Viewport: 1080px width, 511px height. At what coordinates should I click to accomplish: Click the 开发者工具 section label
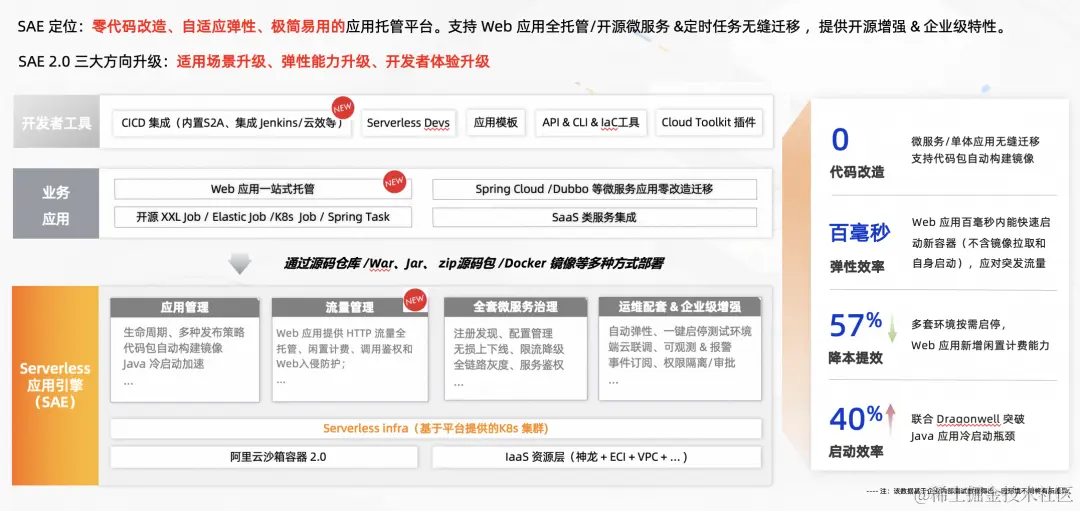coord(56,123)
